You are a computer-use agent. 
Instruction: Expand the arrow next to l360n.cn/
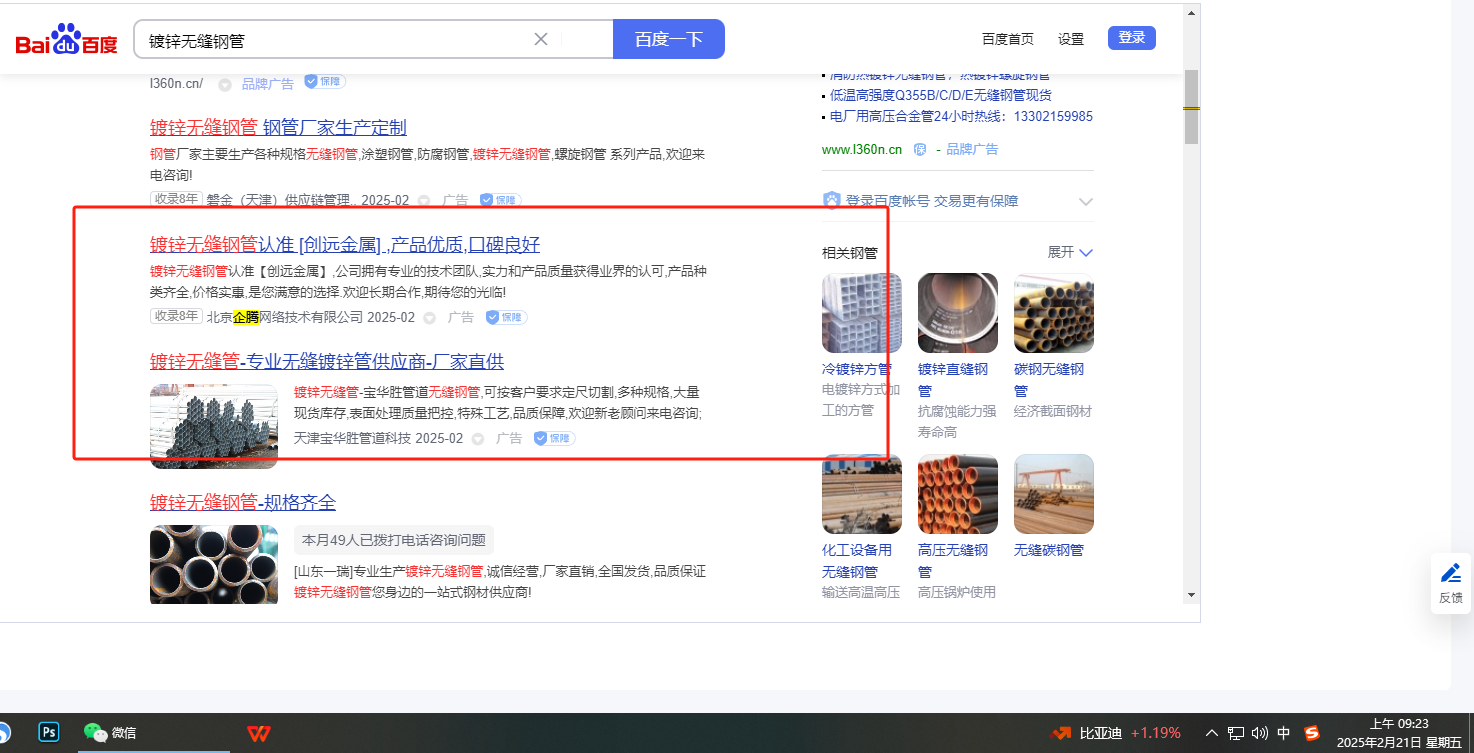point(225,84)
